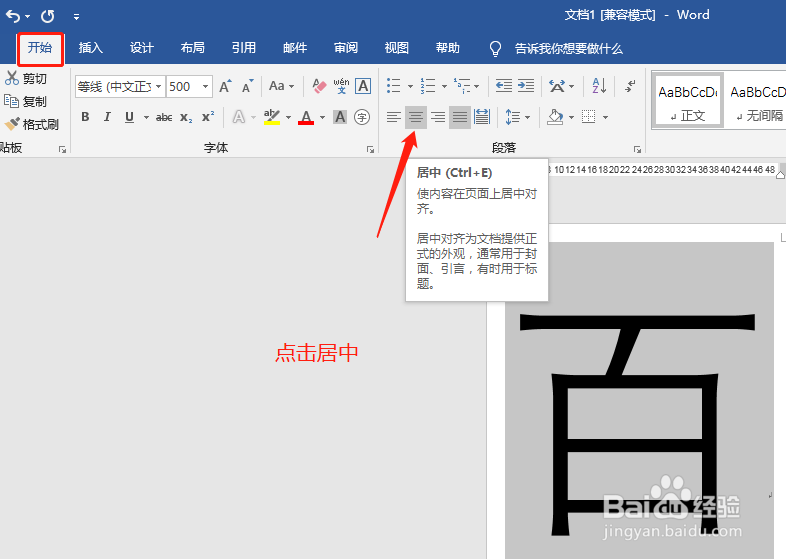Apply the red font color
The image size is (786, 559).
306,117
